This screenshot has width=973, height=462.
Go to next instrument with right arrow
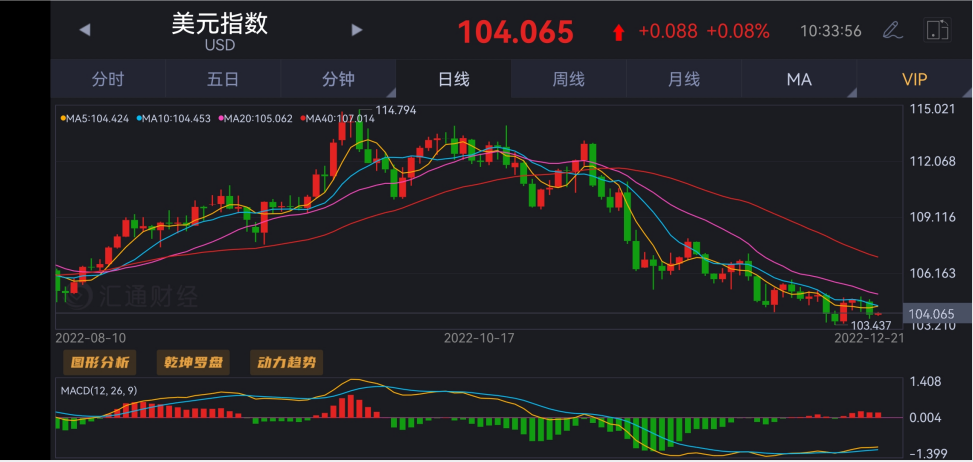[x=357, y=30]
